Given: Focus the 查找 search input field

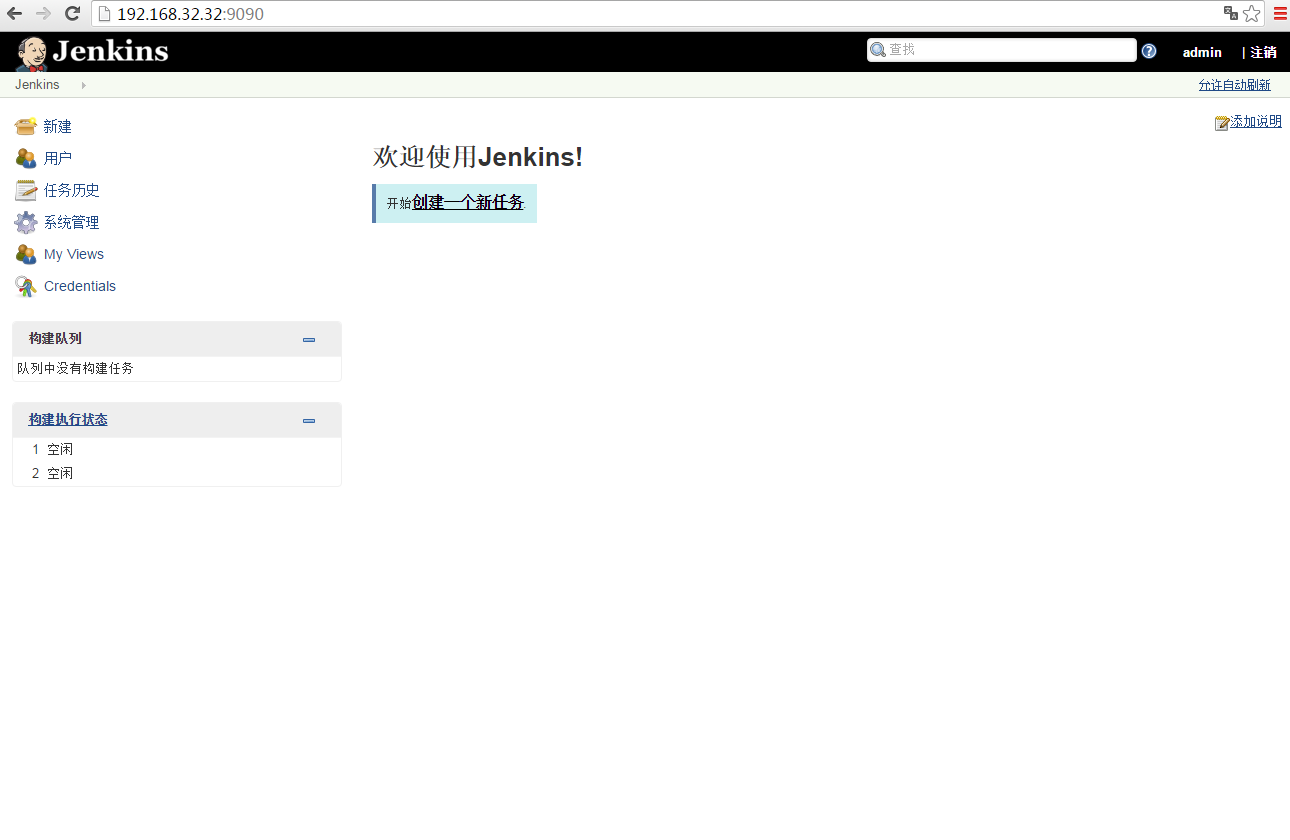Looking at the screenshot, I should pyautogui.click(x=1002, y=50).
